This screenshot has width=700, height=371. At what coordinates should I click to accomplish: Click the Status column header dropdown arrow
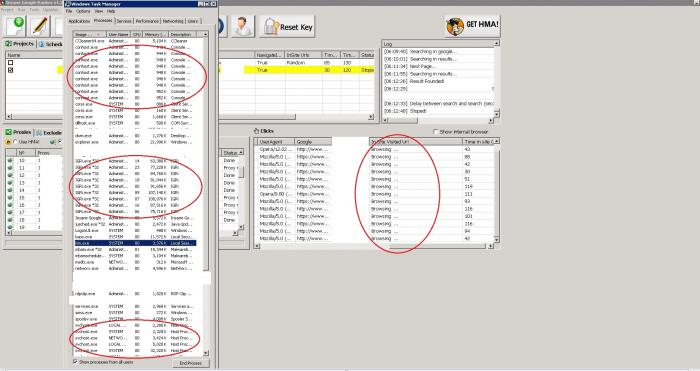[241, 153]
